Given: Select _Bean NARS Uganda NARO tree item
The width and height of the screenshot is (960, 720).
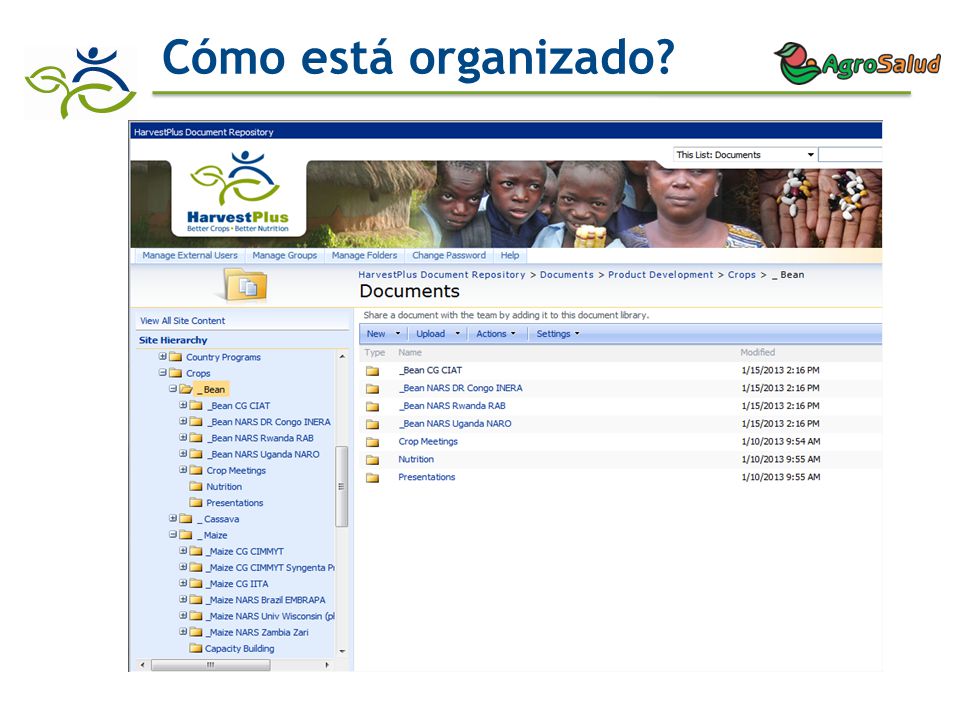Looking at the screenshot, I should tap(263, 454).
